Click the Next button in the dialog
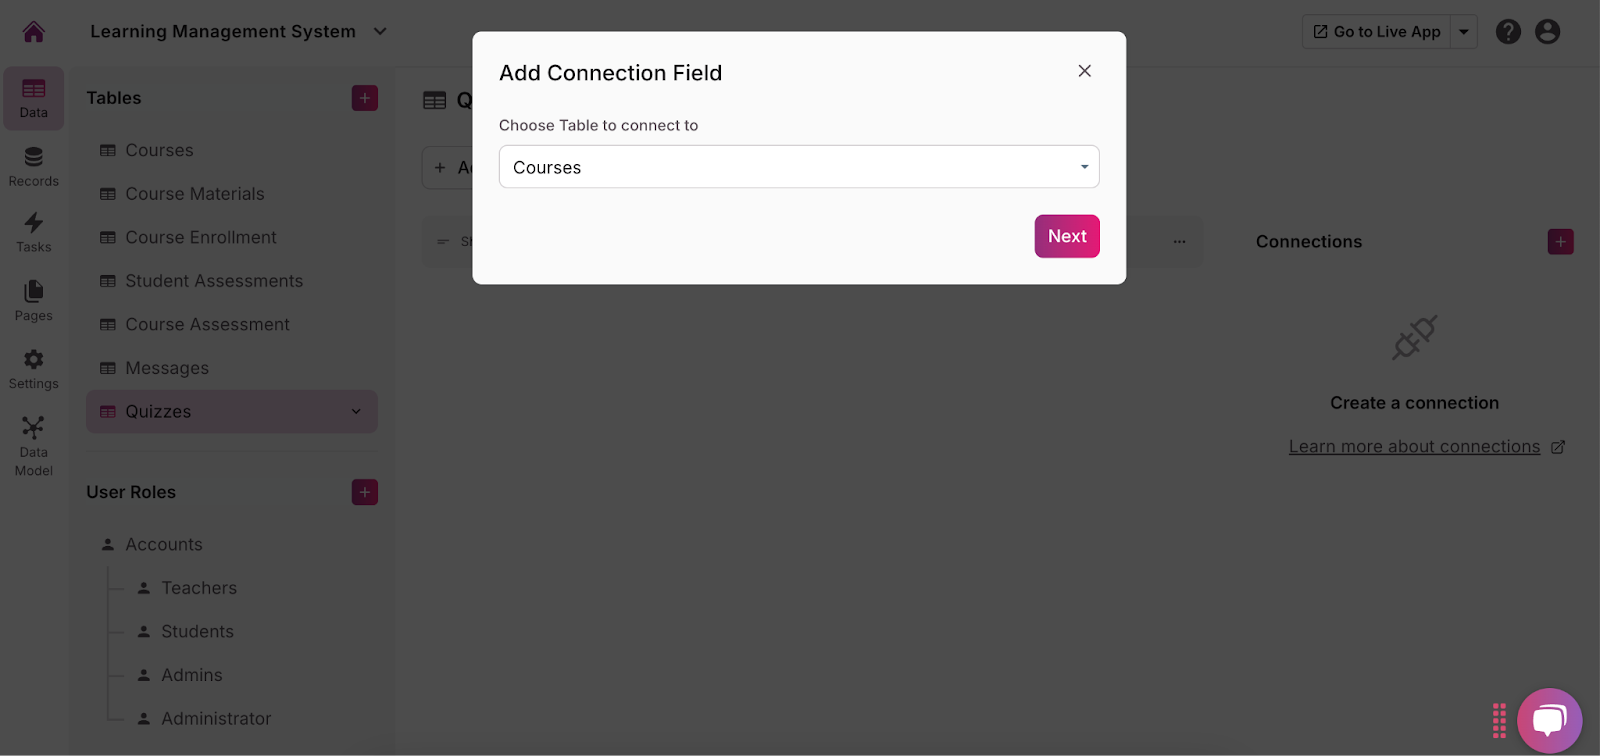Image resolution: width=1600 pixels, height=756 pixels. pyautogui.click(x=1067, y=236)
